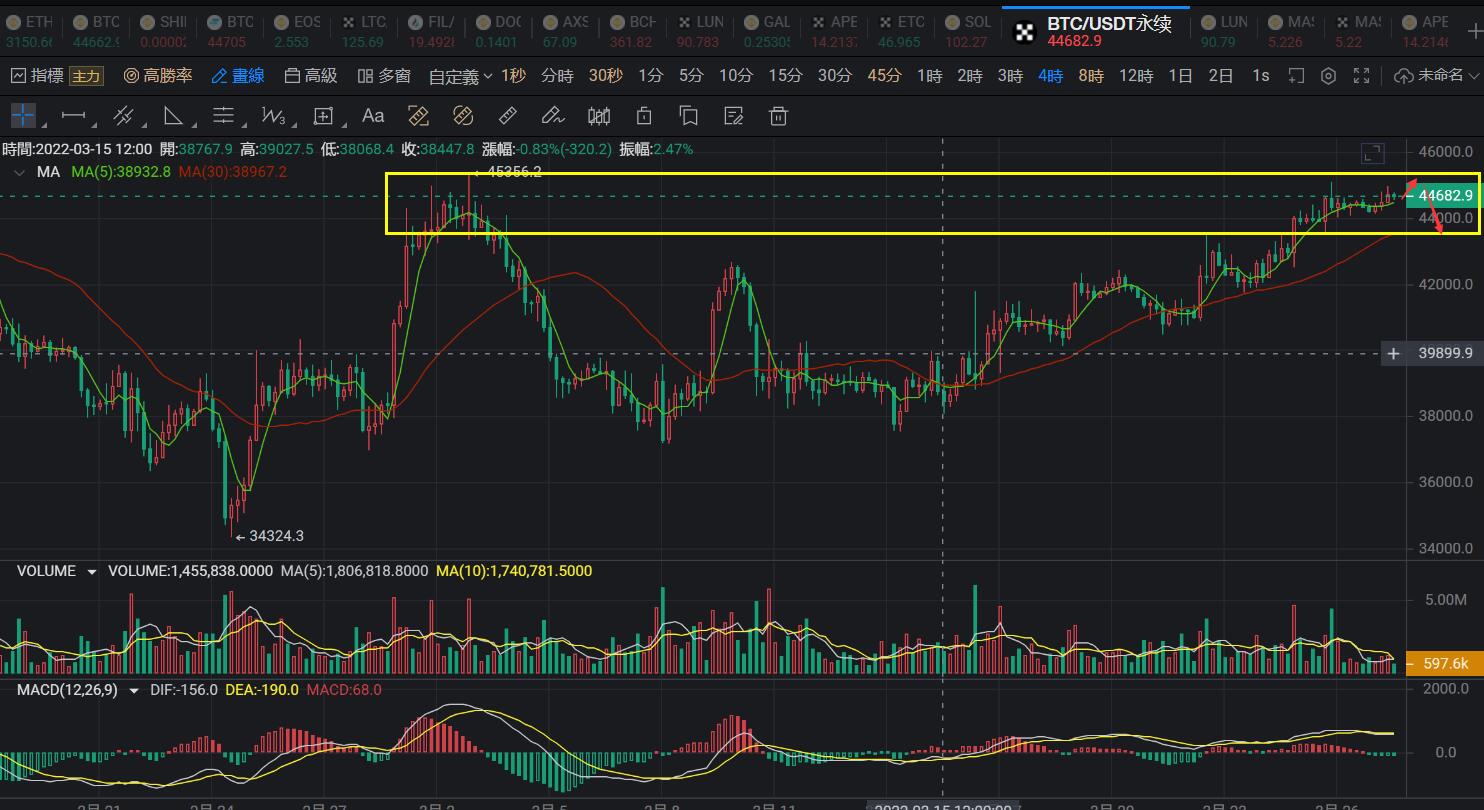Set interval to 1秒
The height and width of the screenshot is (810, 1484).
click(x=513, y=76)
